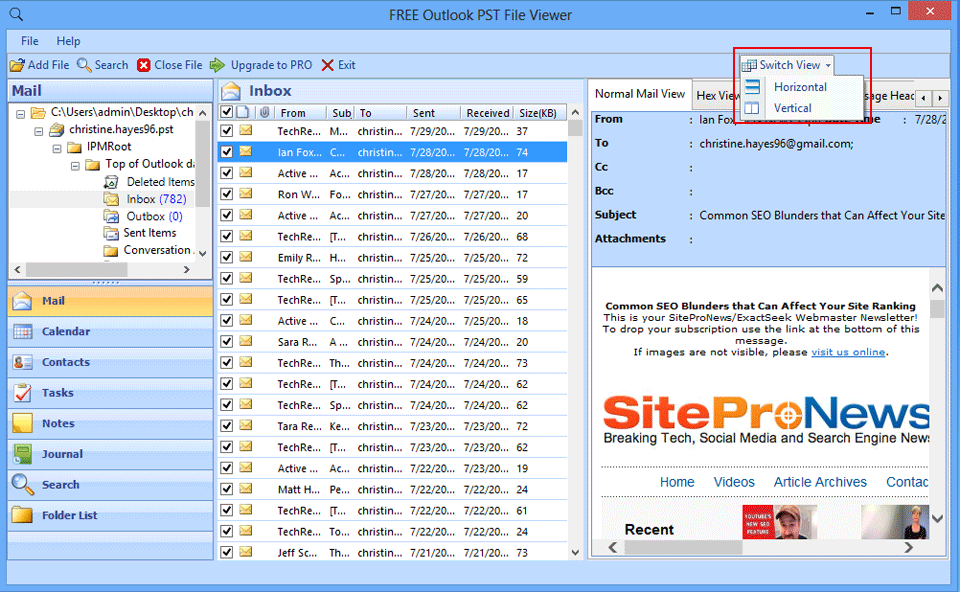The width and height of the screenshot is (960, 592).
Task: Collapse the Top of Outlook data node
Action: pos(75,165)
